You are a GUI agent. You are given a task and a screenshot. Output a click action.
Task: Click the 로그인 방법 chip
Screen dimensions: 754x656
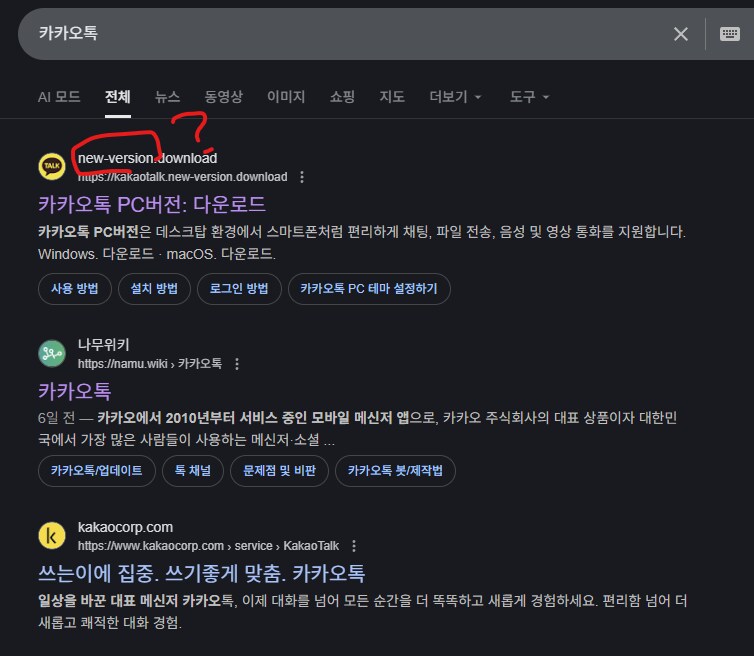[239, 289]
